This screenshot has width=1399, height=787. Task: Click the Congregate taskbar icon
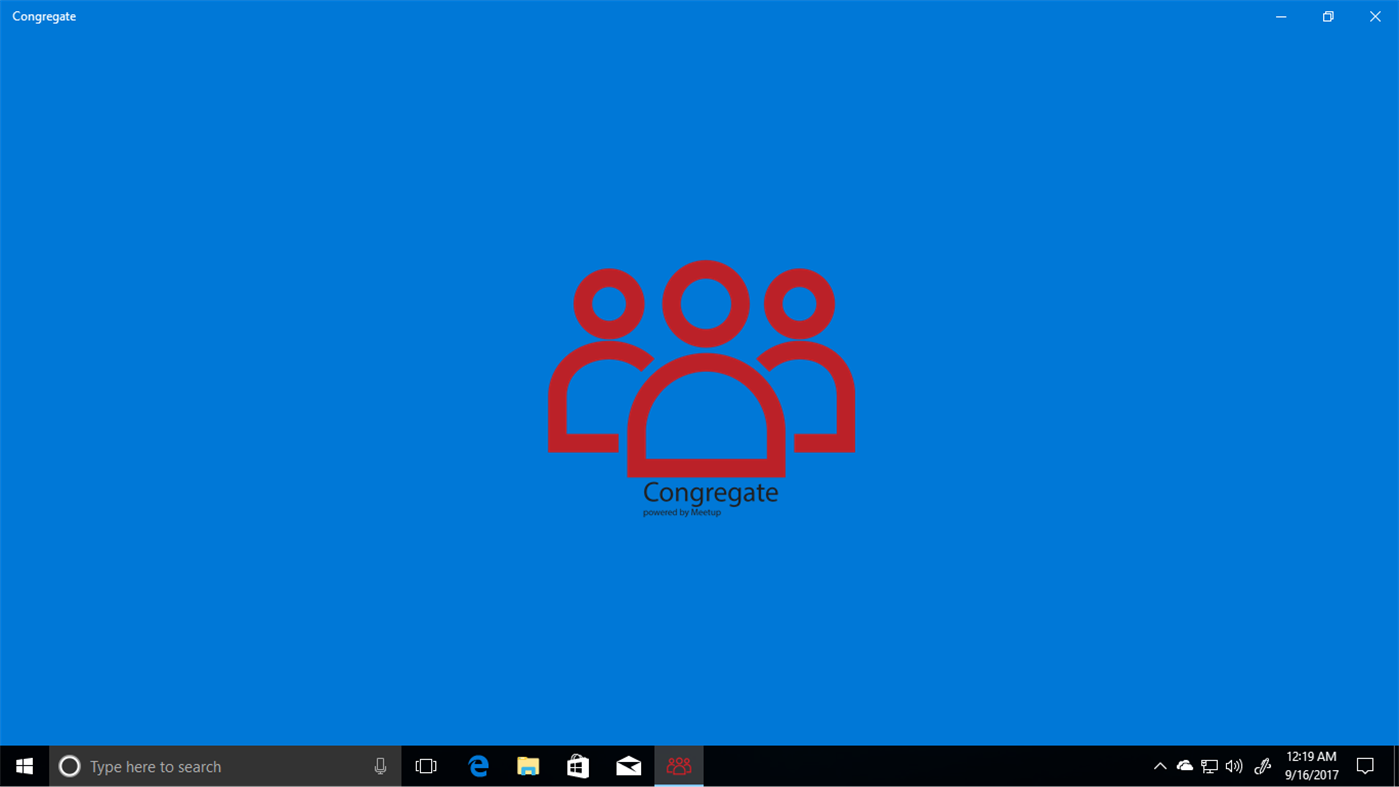point(678,766)
